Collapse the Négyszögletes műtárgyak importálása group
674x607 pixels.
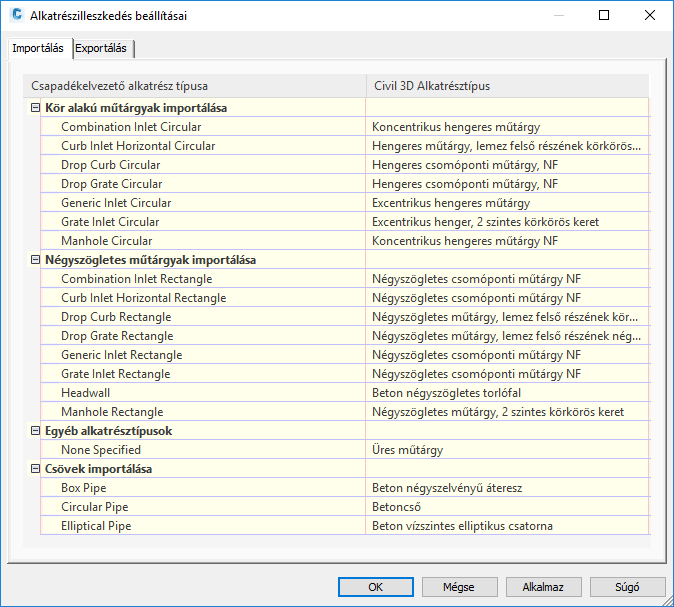point(36,260)
